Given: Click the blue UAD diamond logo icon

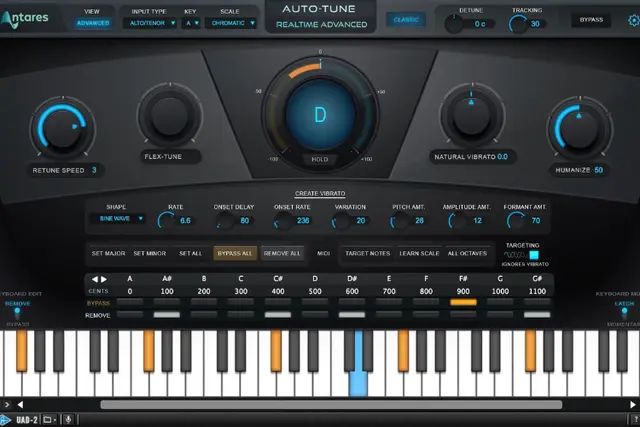Looking at the screenshot, I should pos(5,420).
